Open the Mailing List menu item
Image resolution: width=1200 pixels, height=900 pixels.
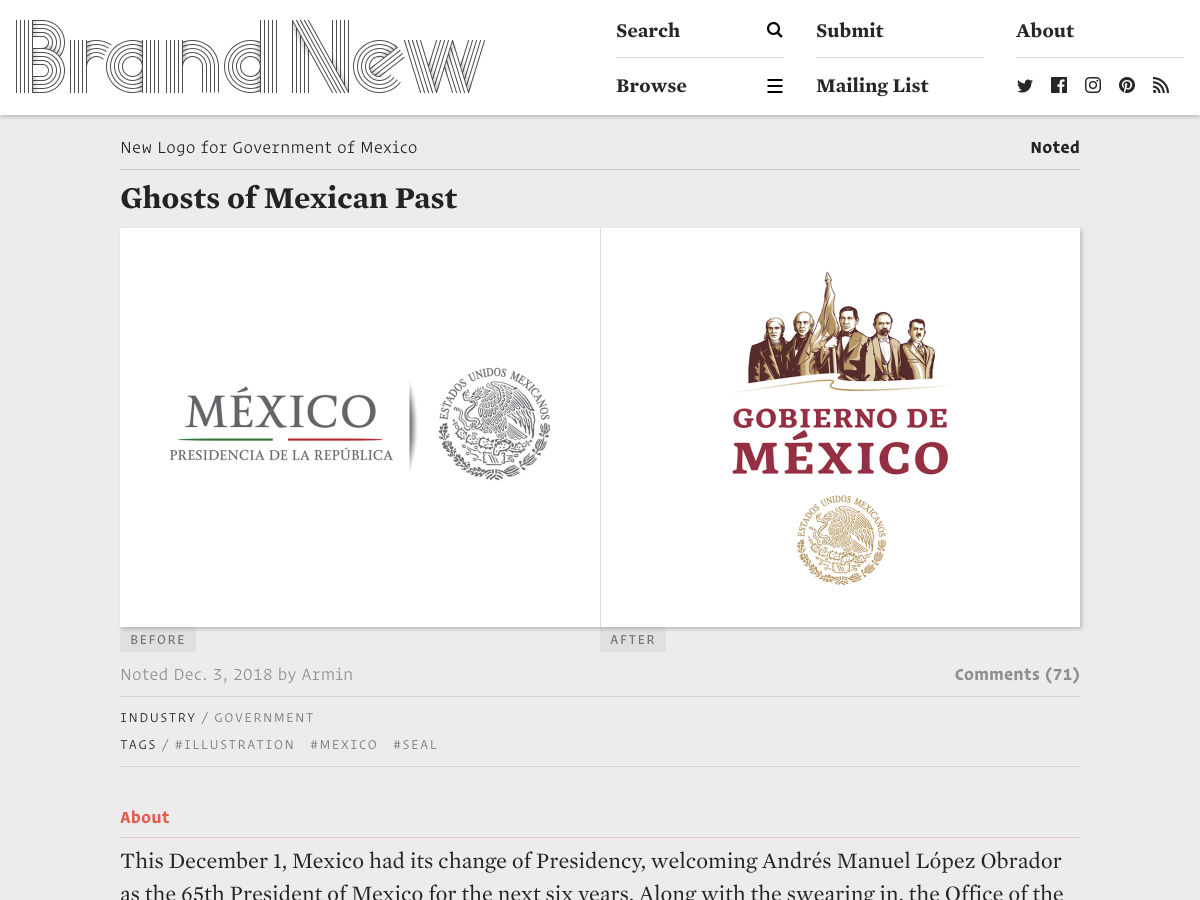click(x=872, y=86)
